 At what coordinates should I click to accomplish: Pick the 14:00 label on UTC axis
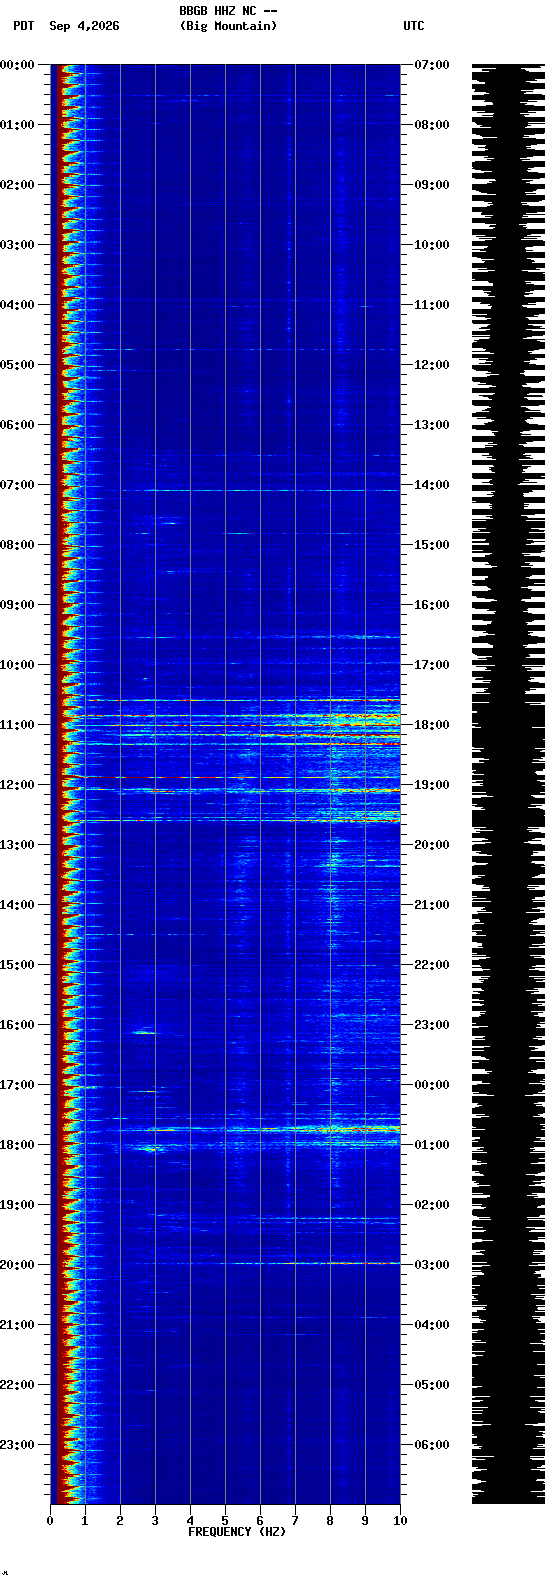[x=432, y=485]
